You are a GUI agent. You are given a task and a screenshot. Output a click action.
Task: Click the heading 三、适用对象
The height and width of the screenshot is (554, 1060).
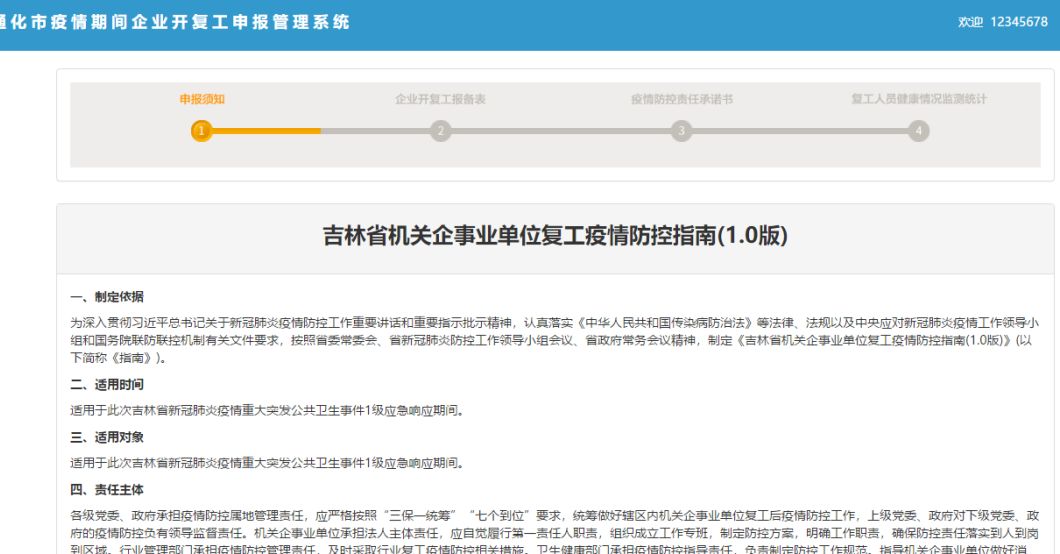[107, 437]
